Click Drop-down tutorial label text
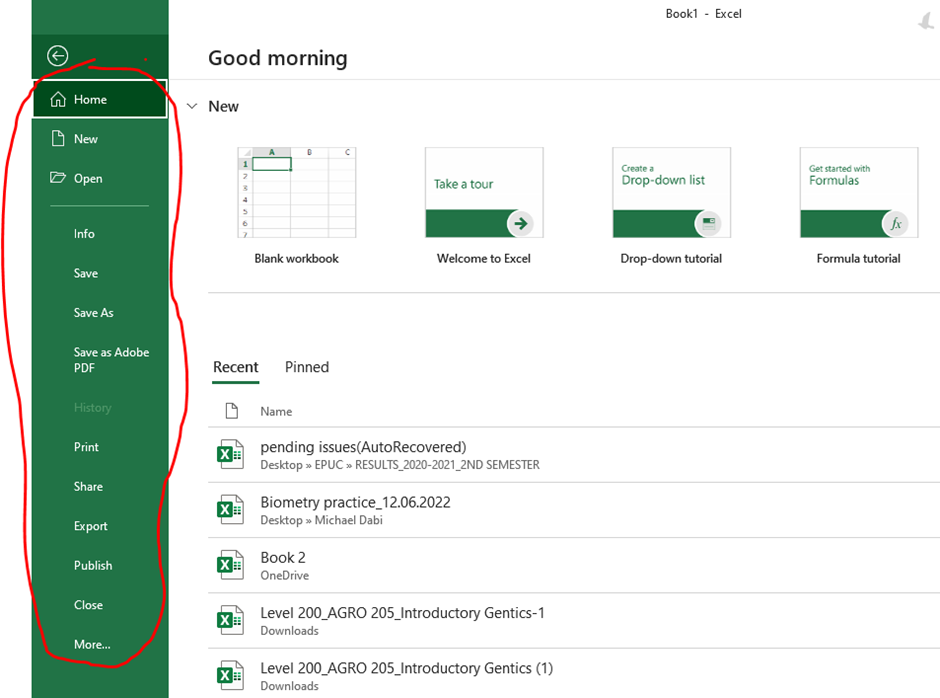 click(671, 258)
